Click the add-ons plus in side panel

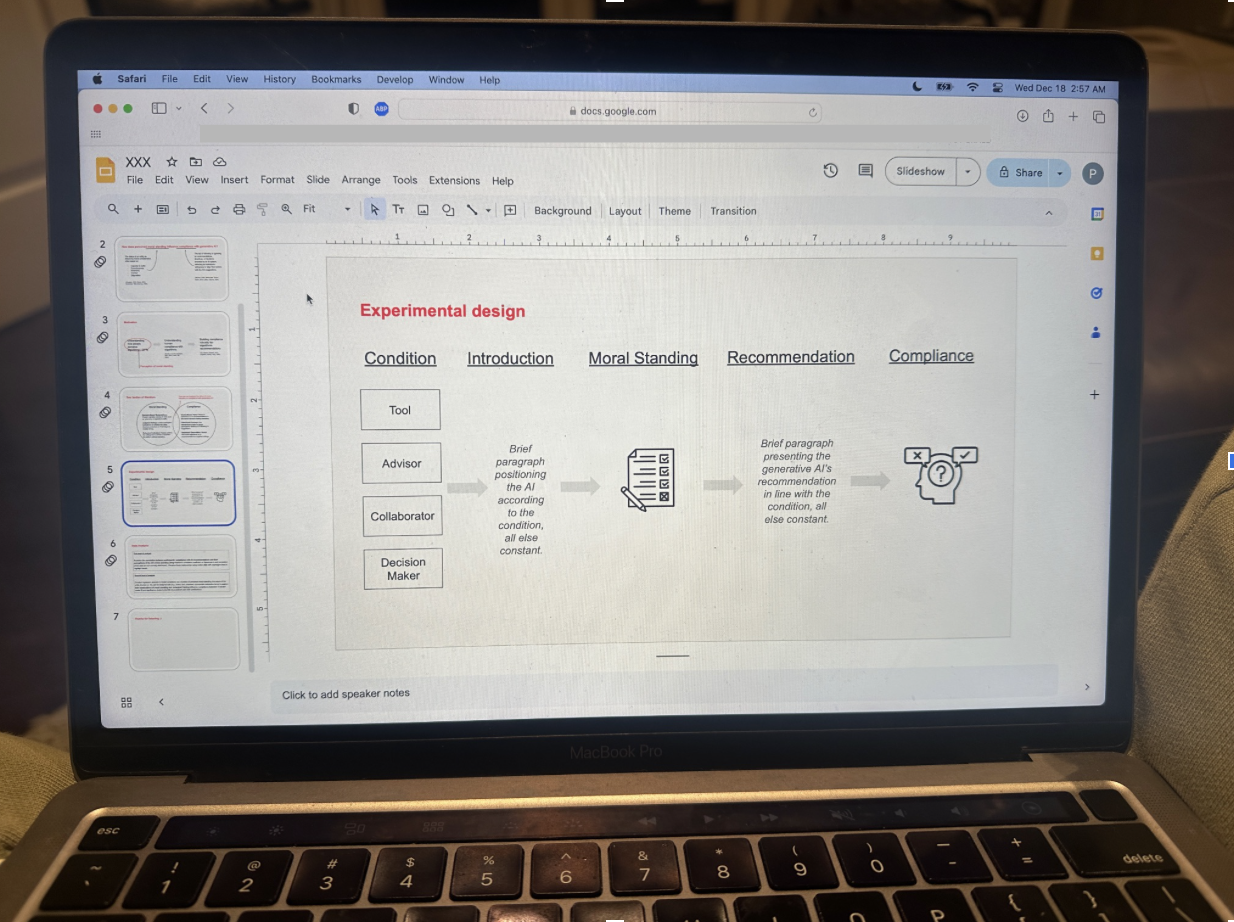pyautogui.click(x=1094, y=395)
